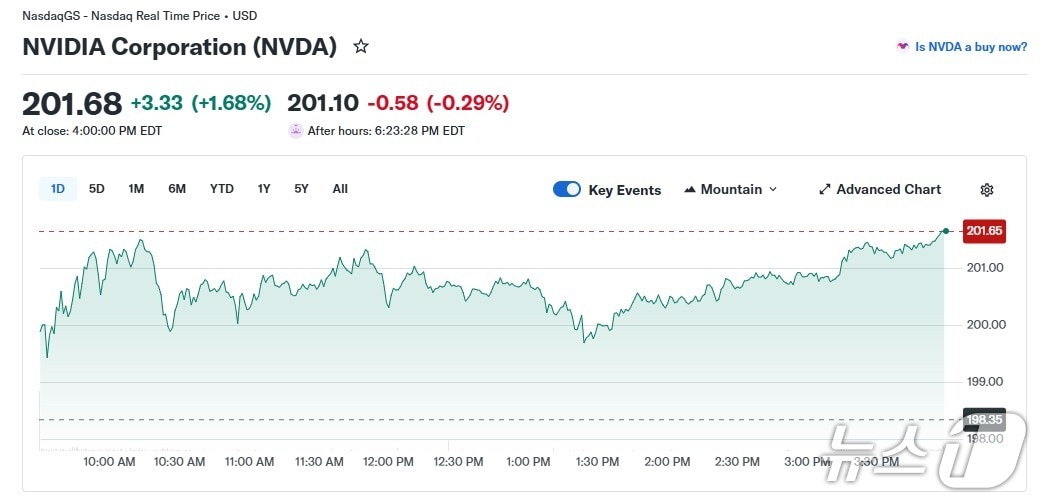Image resolution: width=1042 pixels, height=504 pixels.
Task: Select the 1Y time range
Action: point(264,189)
